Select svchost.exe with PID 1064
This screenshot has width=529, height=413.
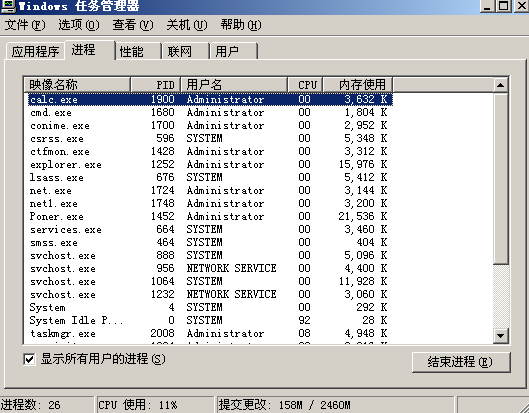point(210,281)
